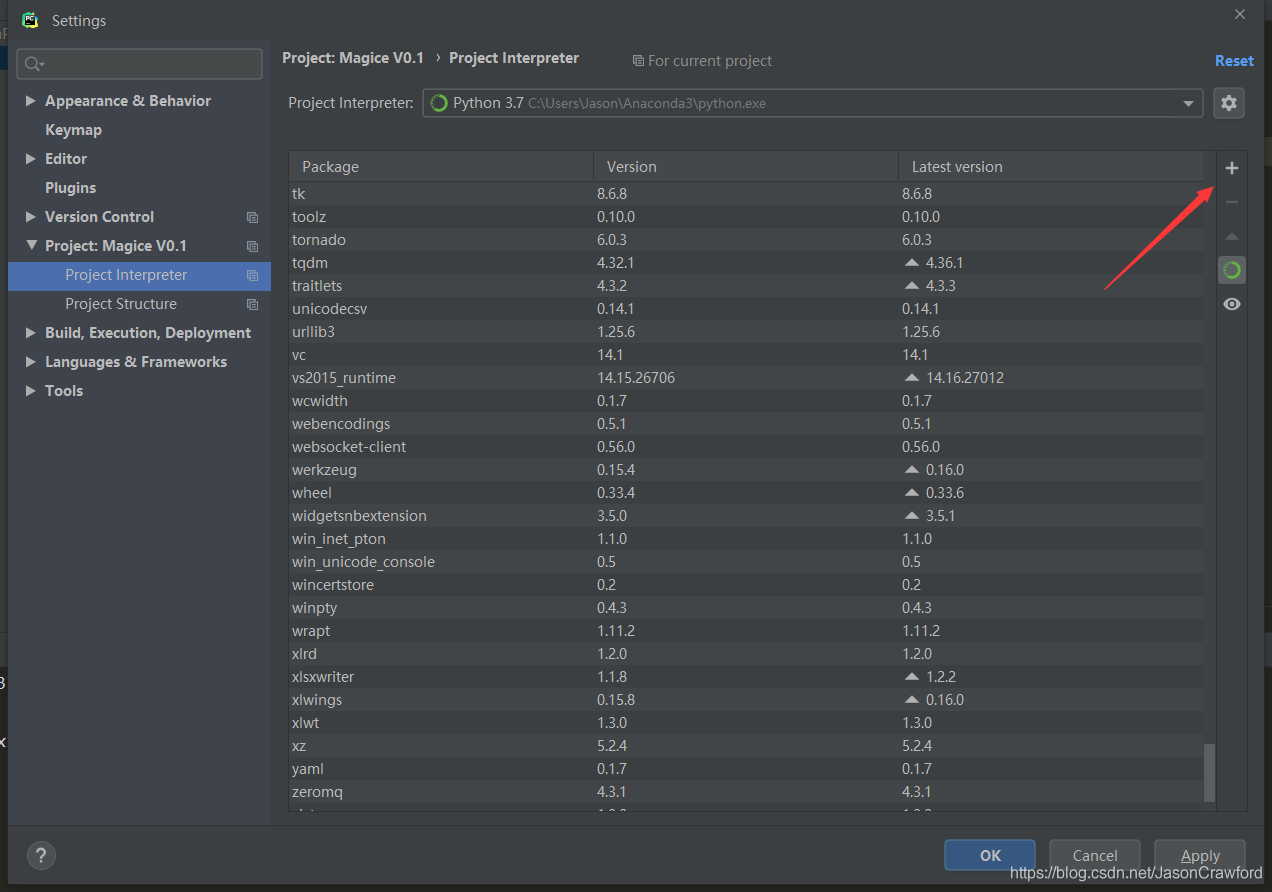Click the For current project icon
Image resolution: width=1272 pixels, height=892 pixels.
[x=638, y=61]
